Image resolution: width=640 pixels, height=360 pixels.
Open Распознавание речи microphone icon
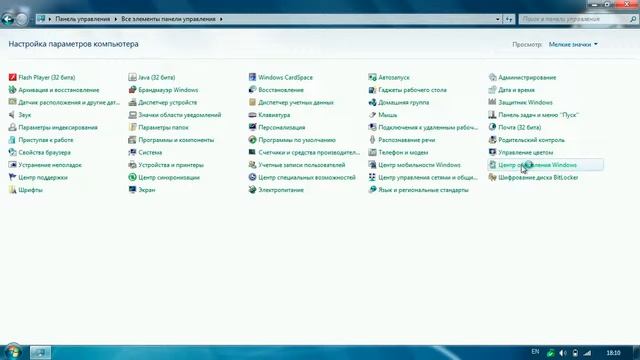pyautogui.click(x=372, y=140)
